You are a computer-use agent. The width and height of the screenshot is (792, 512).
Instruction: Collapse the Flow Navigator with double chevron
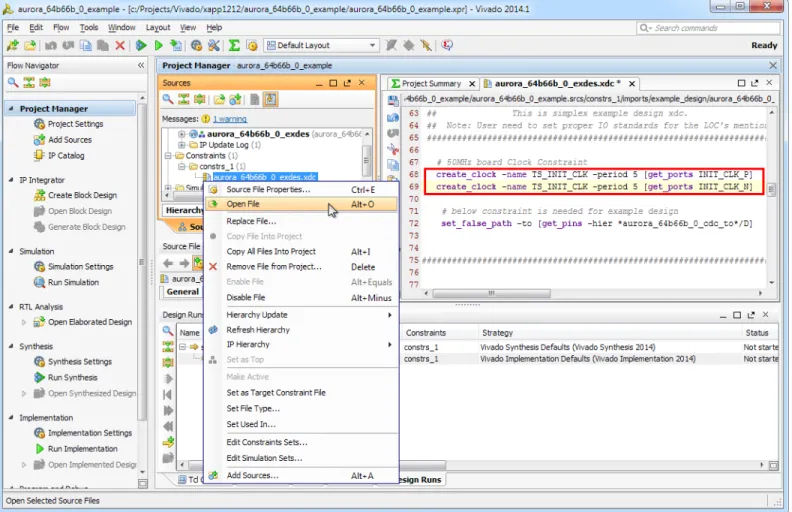click(x=141, y=65)
